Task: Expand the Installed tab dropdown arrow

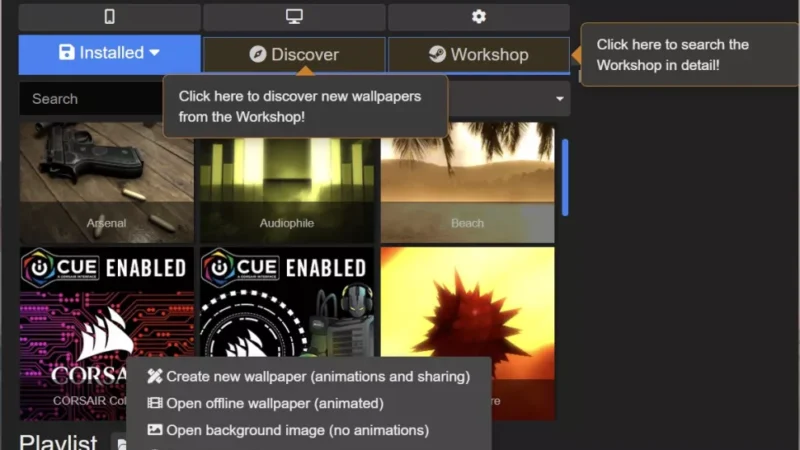Action: coord(155,53)
